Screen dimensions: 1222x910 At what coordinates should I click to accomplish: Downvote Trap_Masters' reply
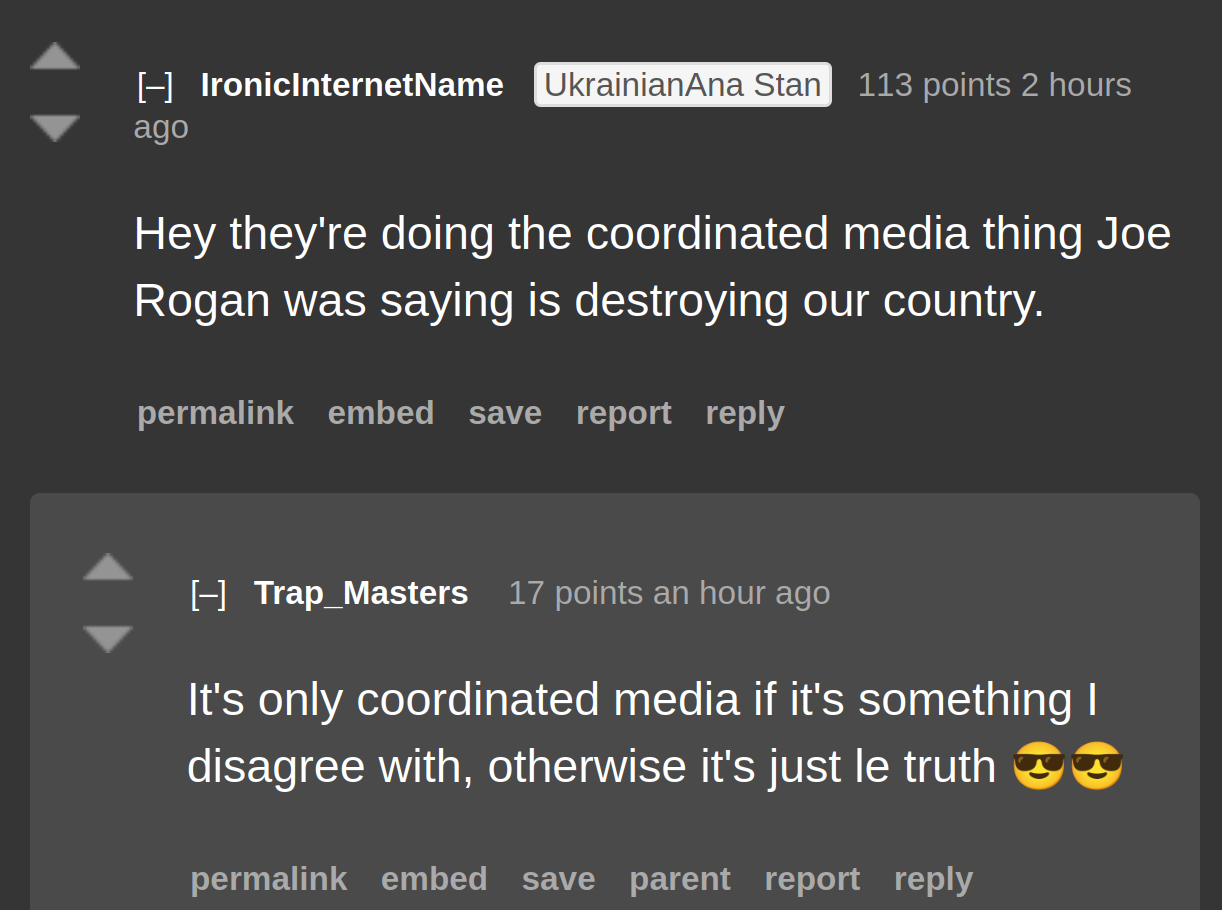108,639
